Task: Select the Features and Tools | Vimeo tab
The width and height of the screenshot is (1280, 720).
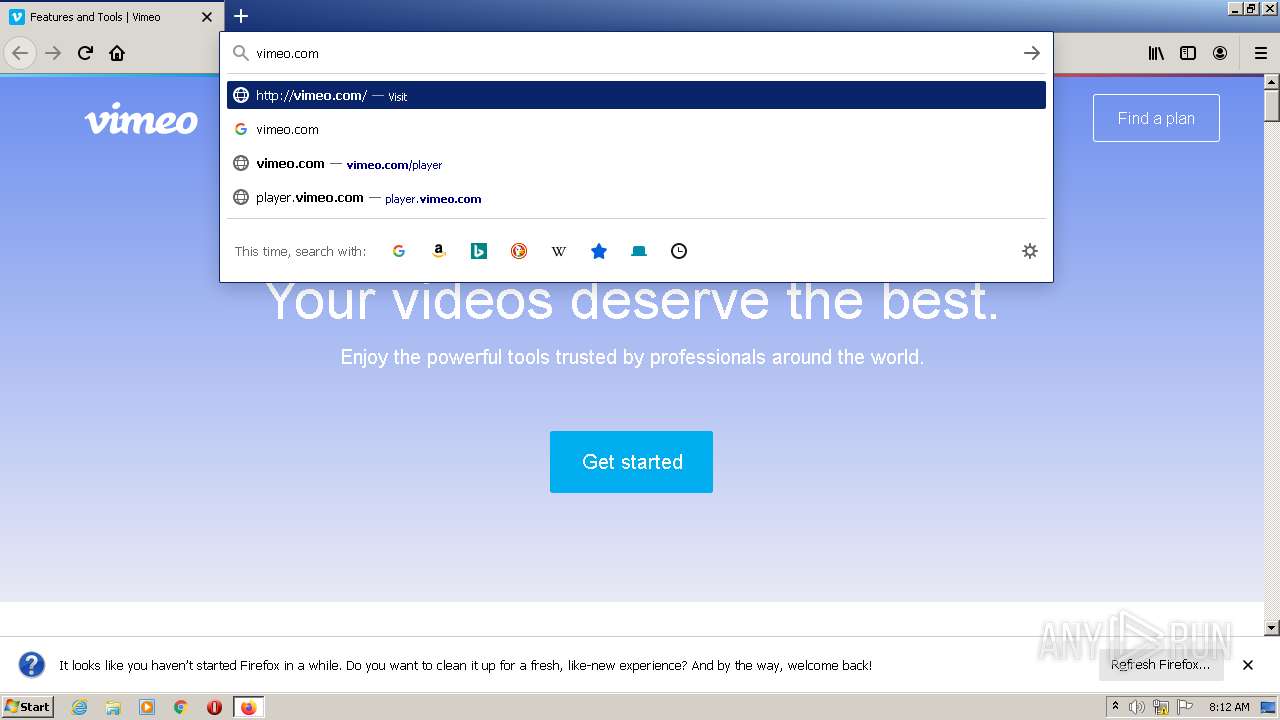Action: (x=112, y=17)
